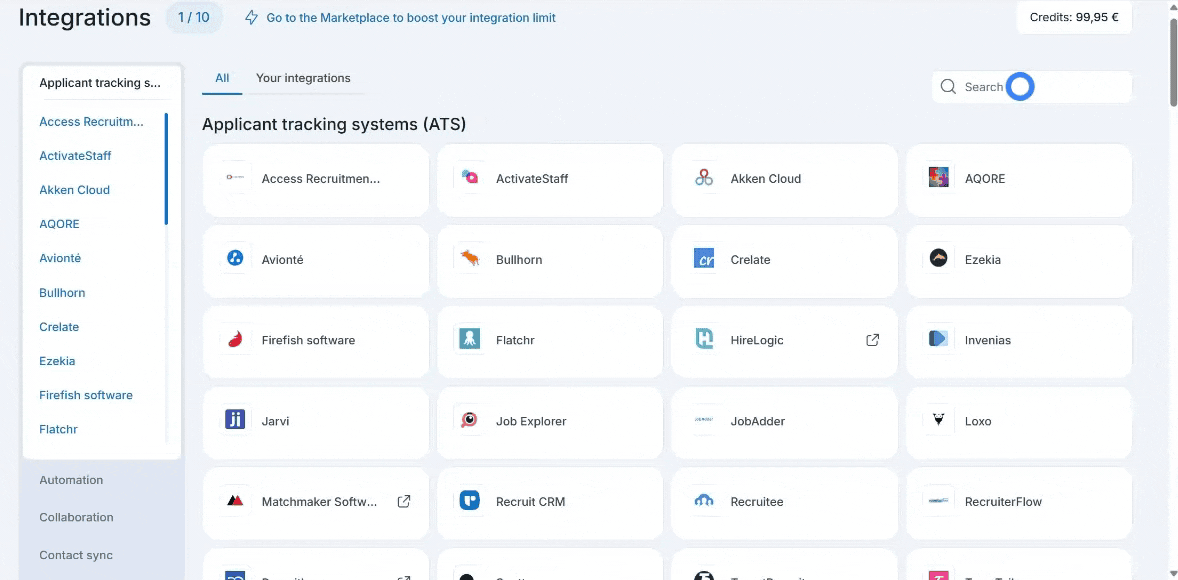Go to the Marketplace link
The width and height of the screenshot is (1178, 580).
411,17
